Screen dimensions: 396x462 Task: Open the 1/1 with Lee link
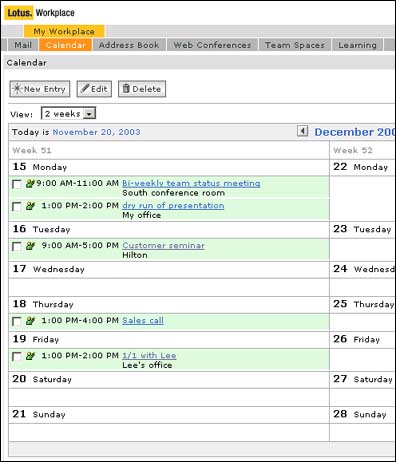149,356
